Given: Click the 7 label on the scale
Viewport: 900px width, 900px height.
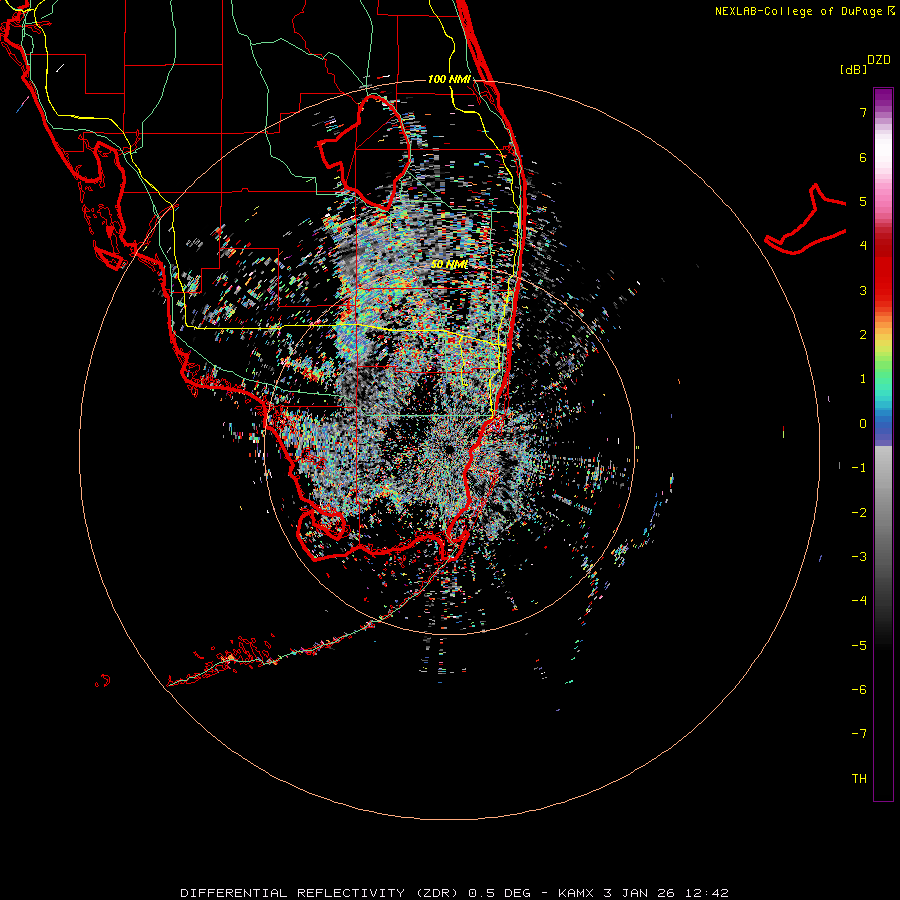Looking at the screenshot, I should (863, 112).
